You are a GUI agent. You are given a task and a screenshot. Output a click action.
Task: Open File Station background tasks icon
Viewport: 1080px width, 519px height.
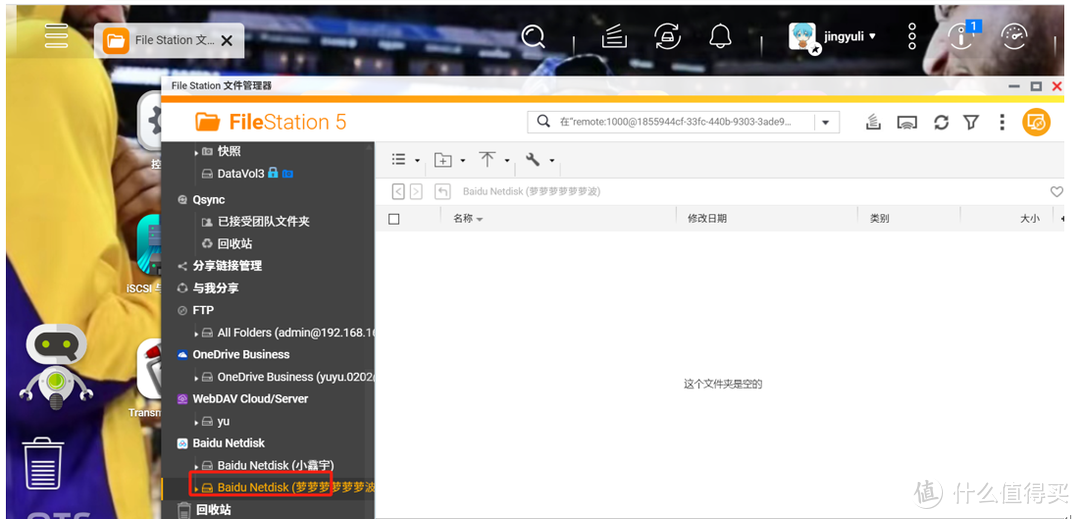tap(873, 123)
